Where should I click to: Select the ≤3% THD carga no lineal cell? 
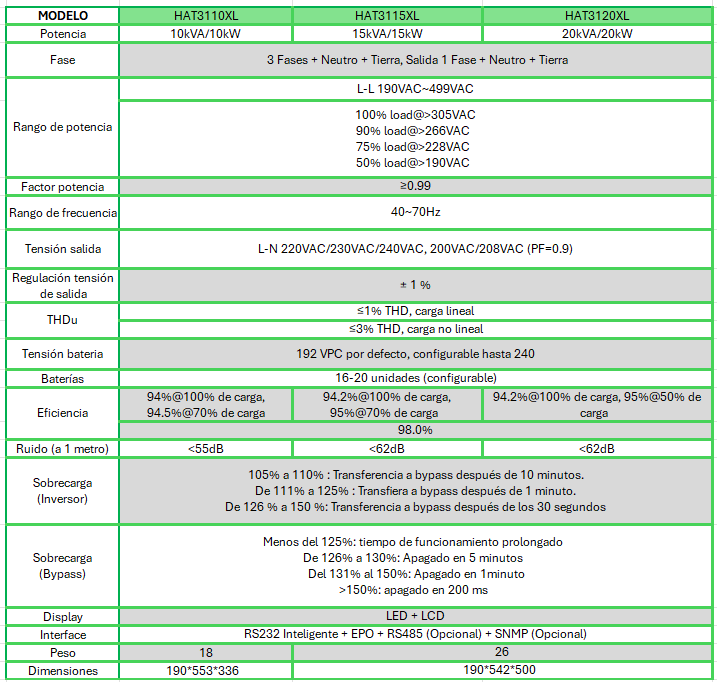414,328
